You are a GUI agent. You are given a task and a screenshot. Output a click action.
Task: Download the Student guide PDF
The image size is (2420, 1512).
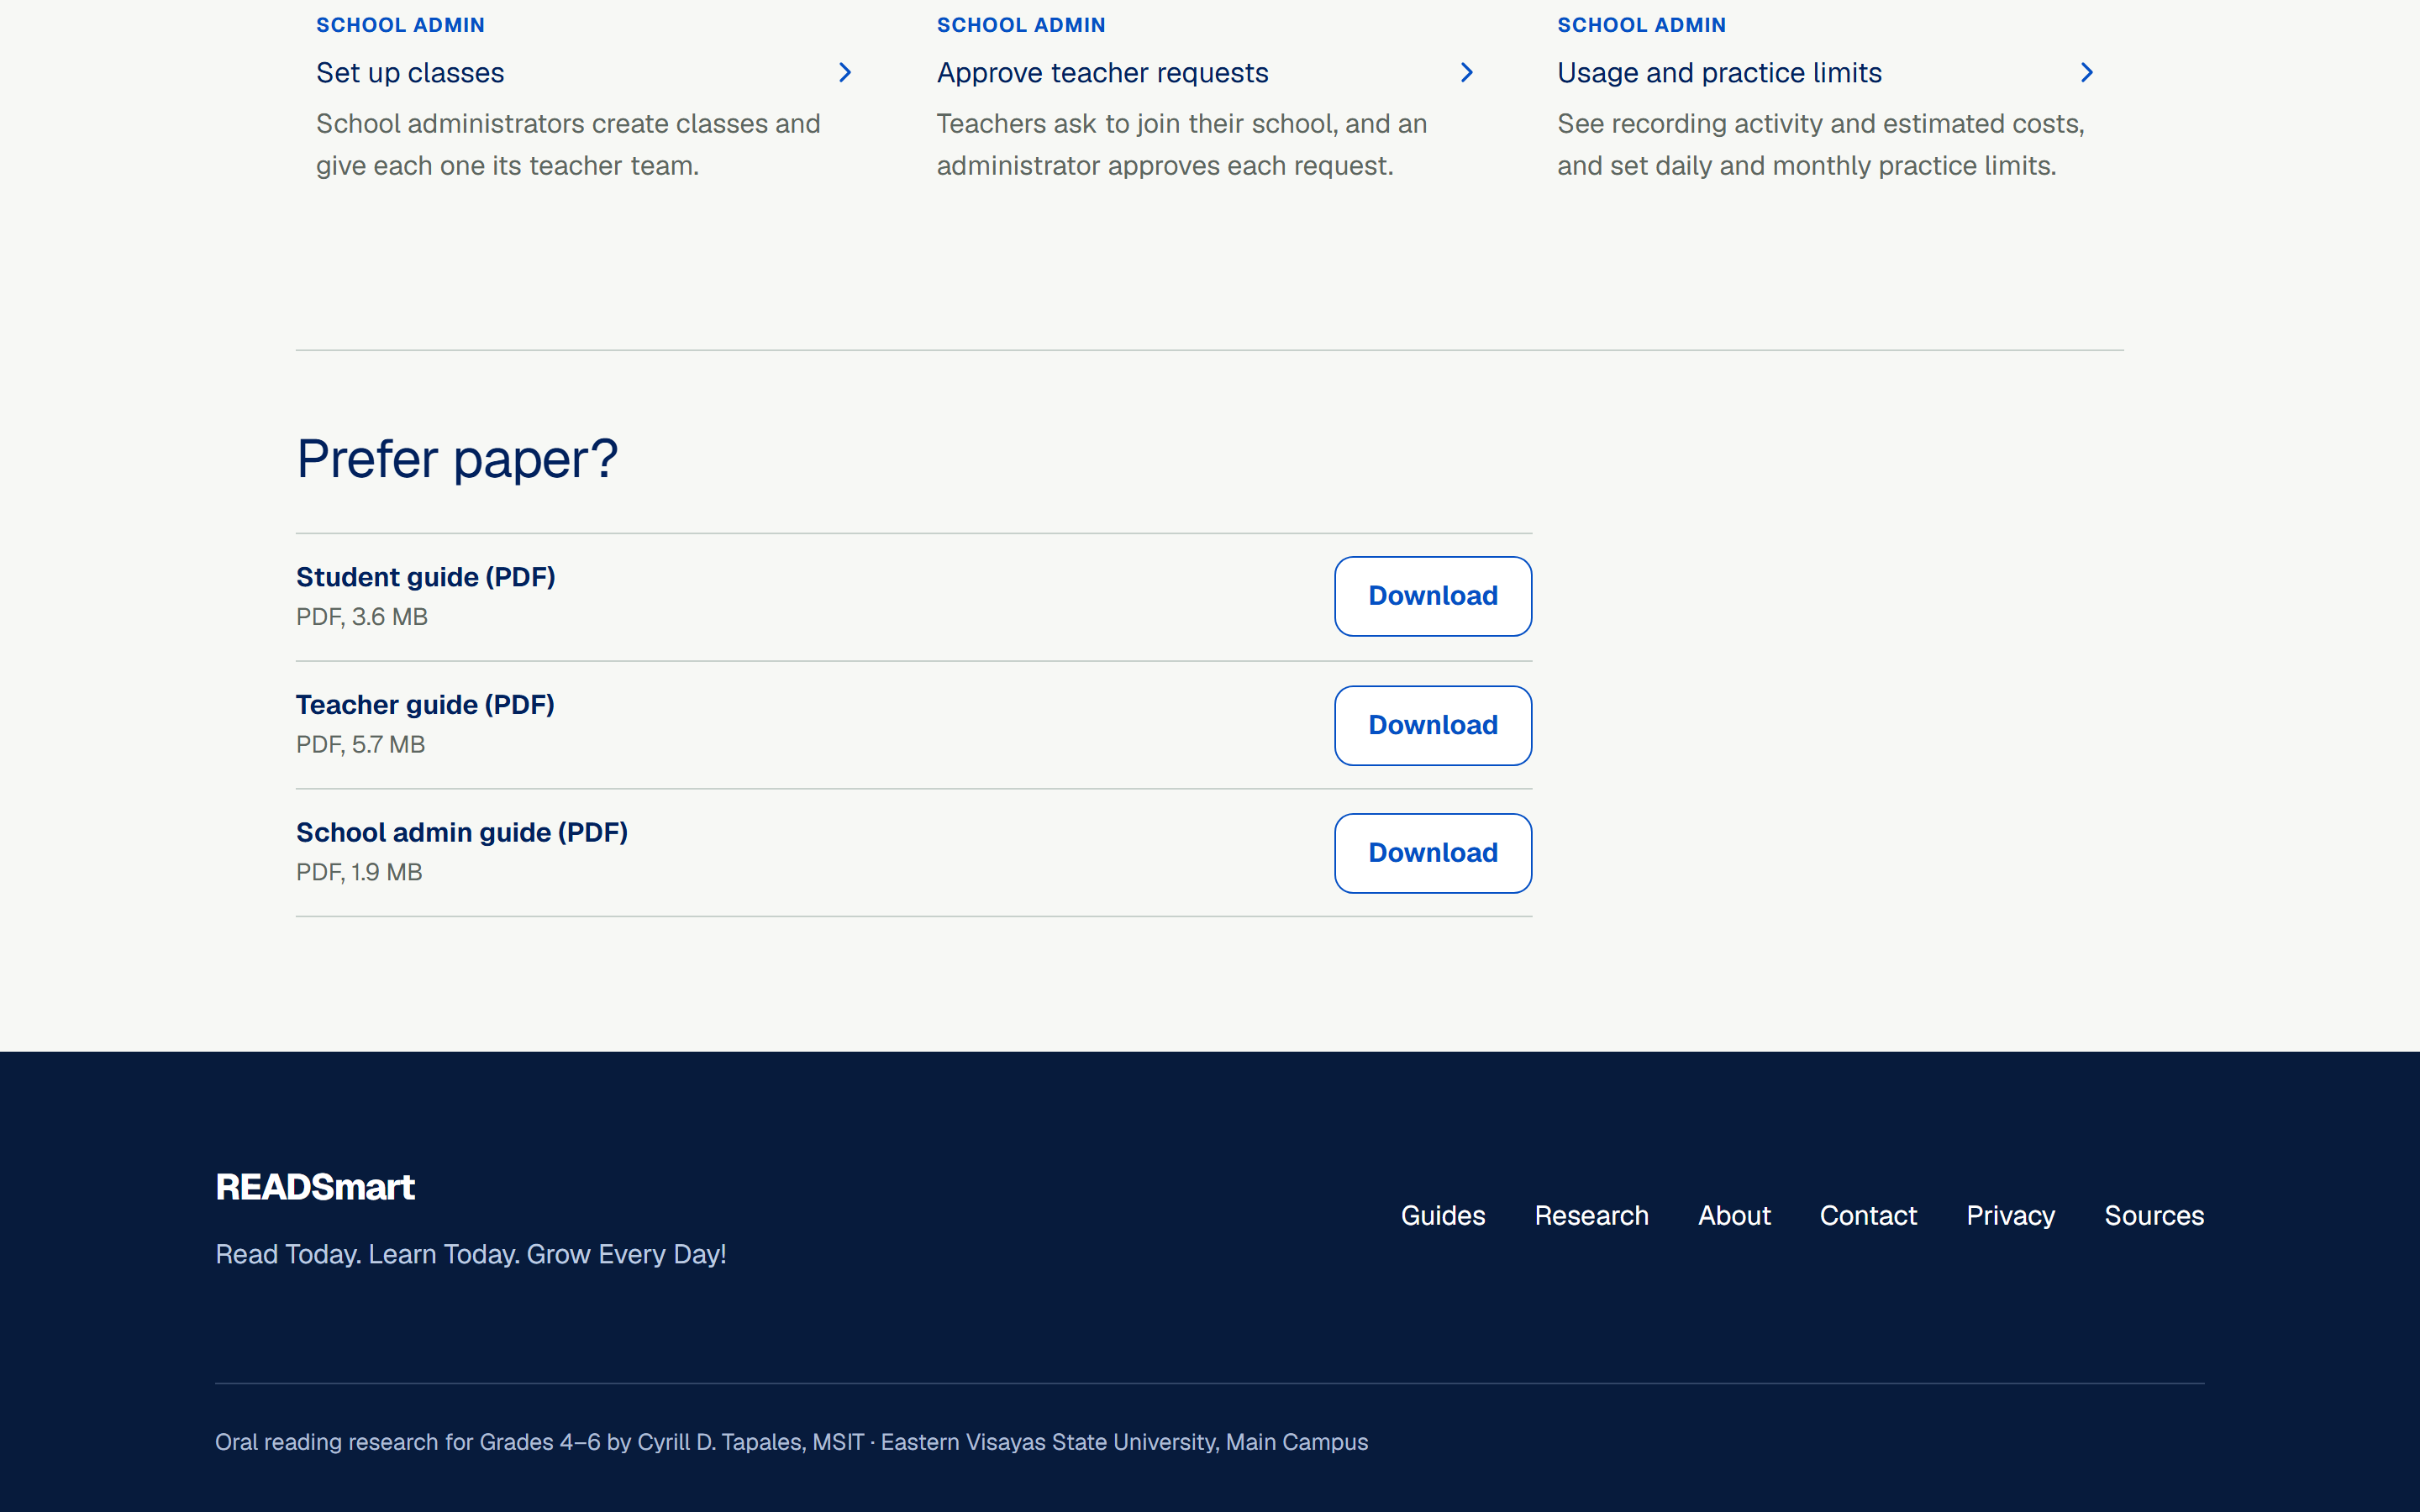coord(1433,596)
